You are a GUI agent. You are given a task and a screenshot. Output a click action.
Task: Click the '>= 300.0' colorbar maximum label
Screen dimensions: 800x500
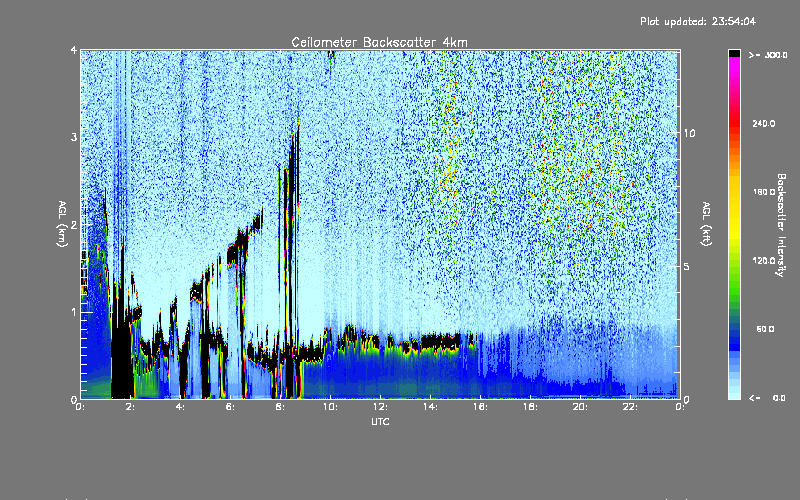[x=768, y=55]
